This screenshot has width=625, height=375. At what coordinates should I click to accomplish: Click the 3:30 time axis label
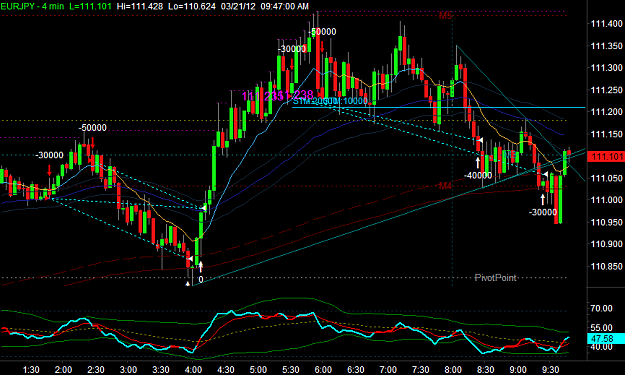[161, 369]
